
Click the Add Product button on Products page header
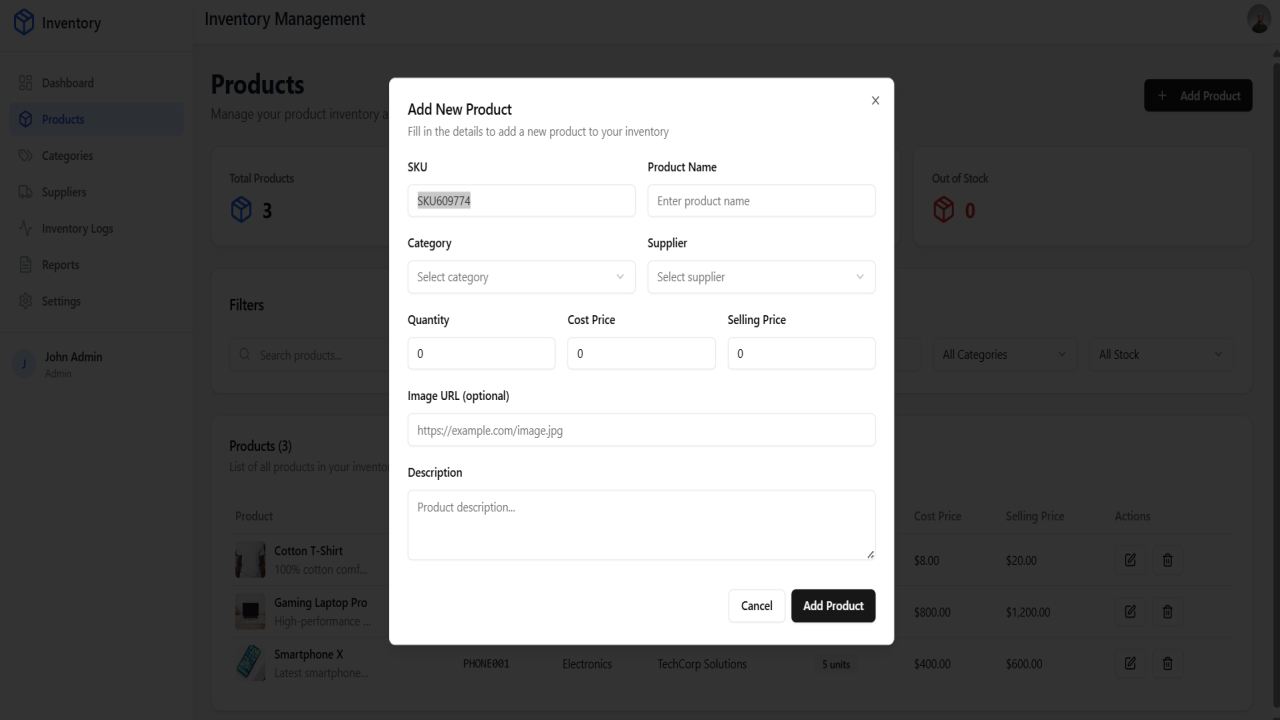point(1198,96)
